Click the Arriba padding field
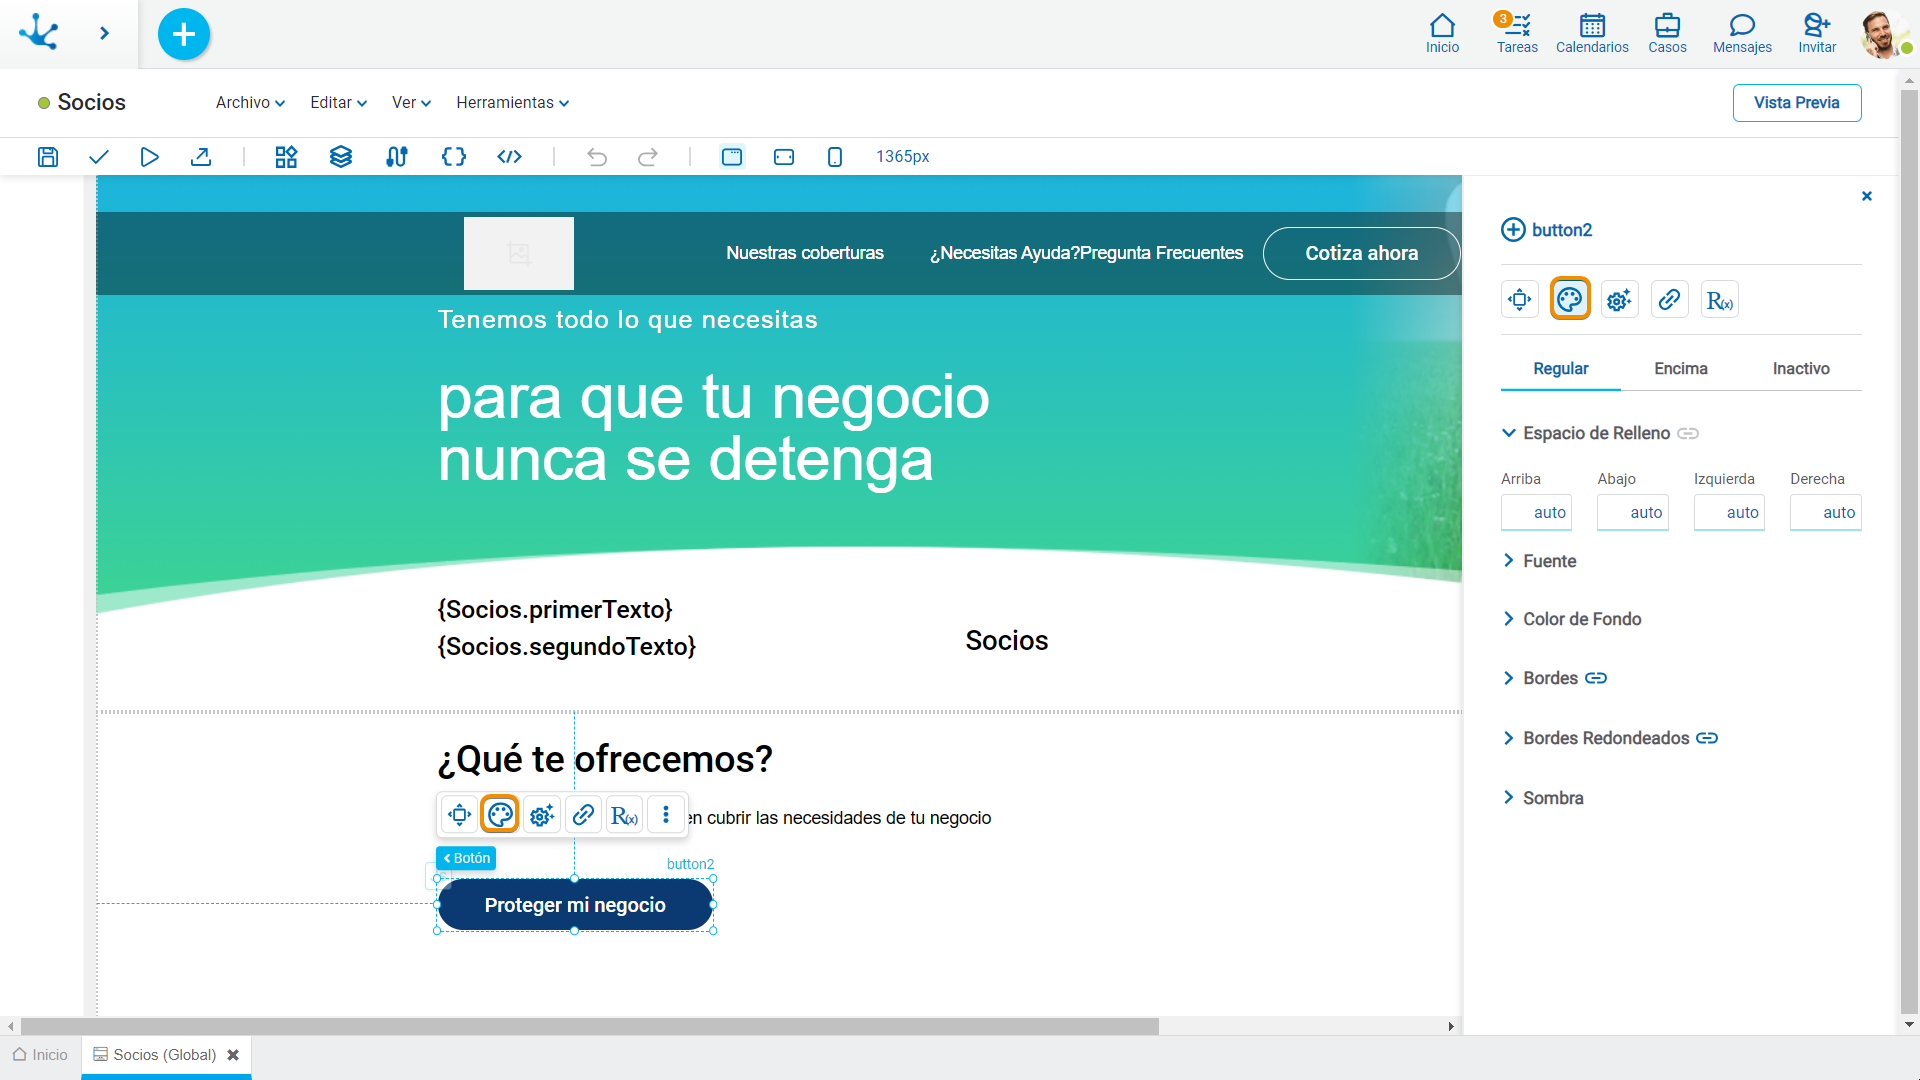The image size is (1920, 1080). pos(1536,512)
